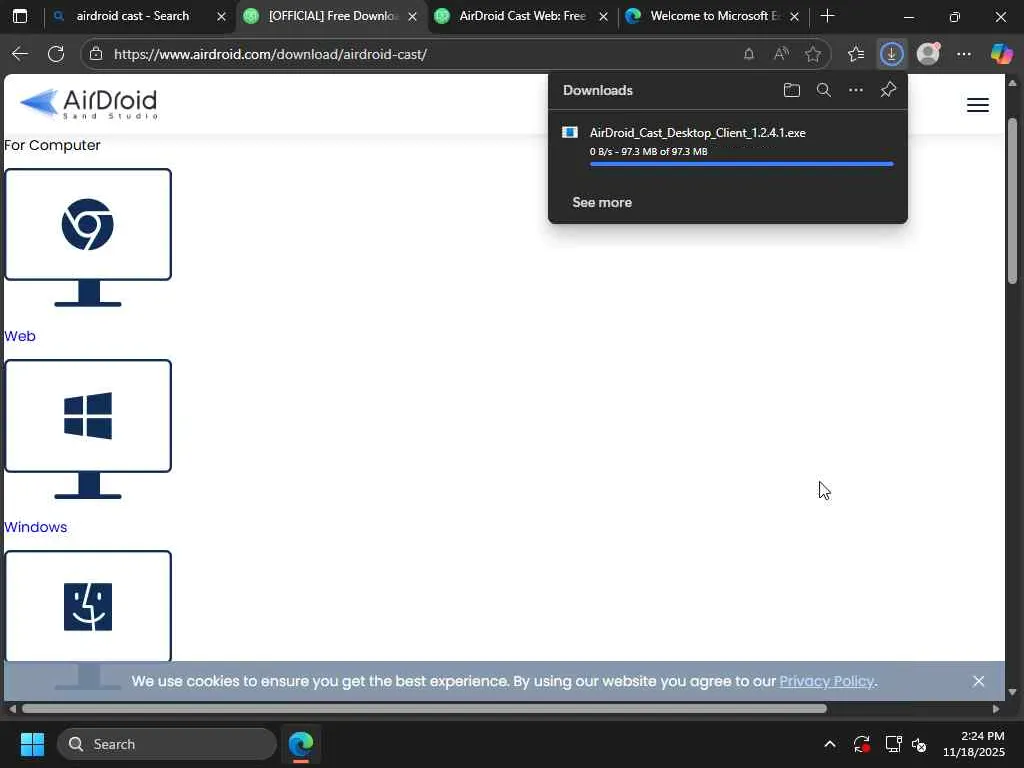View site information lock icon
The width and height of the screenshot is (1024, 768).
[x=96, y=54]
